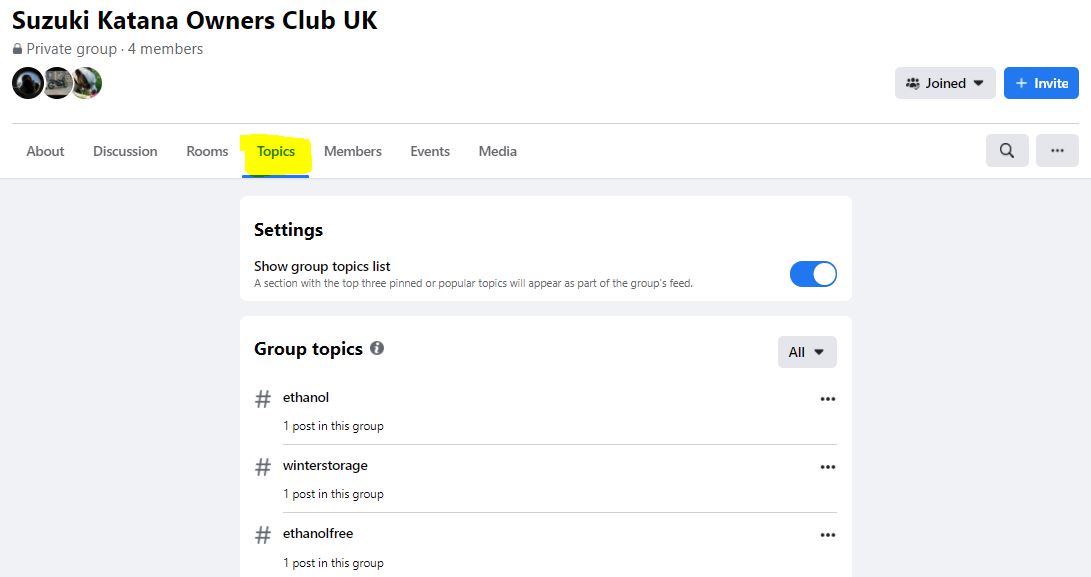Open the Discussion tab
This screenshot has height=577, width=1091.
click(x=125, y=151)
